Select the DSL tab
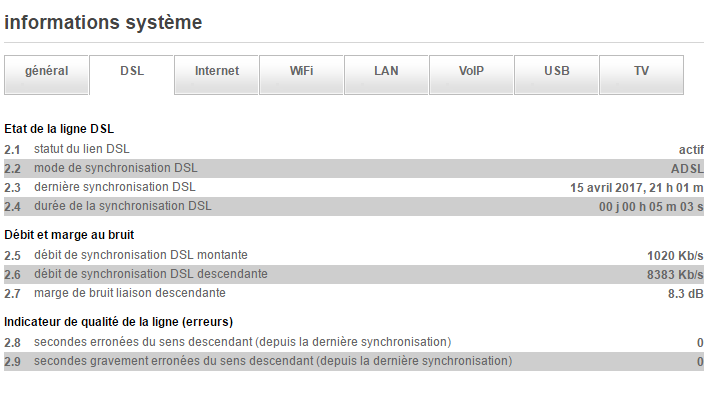The height and width of the screenshot is (403, 716). point(132,72)
